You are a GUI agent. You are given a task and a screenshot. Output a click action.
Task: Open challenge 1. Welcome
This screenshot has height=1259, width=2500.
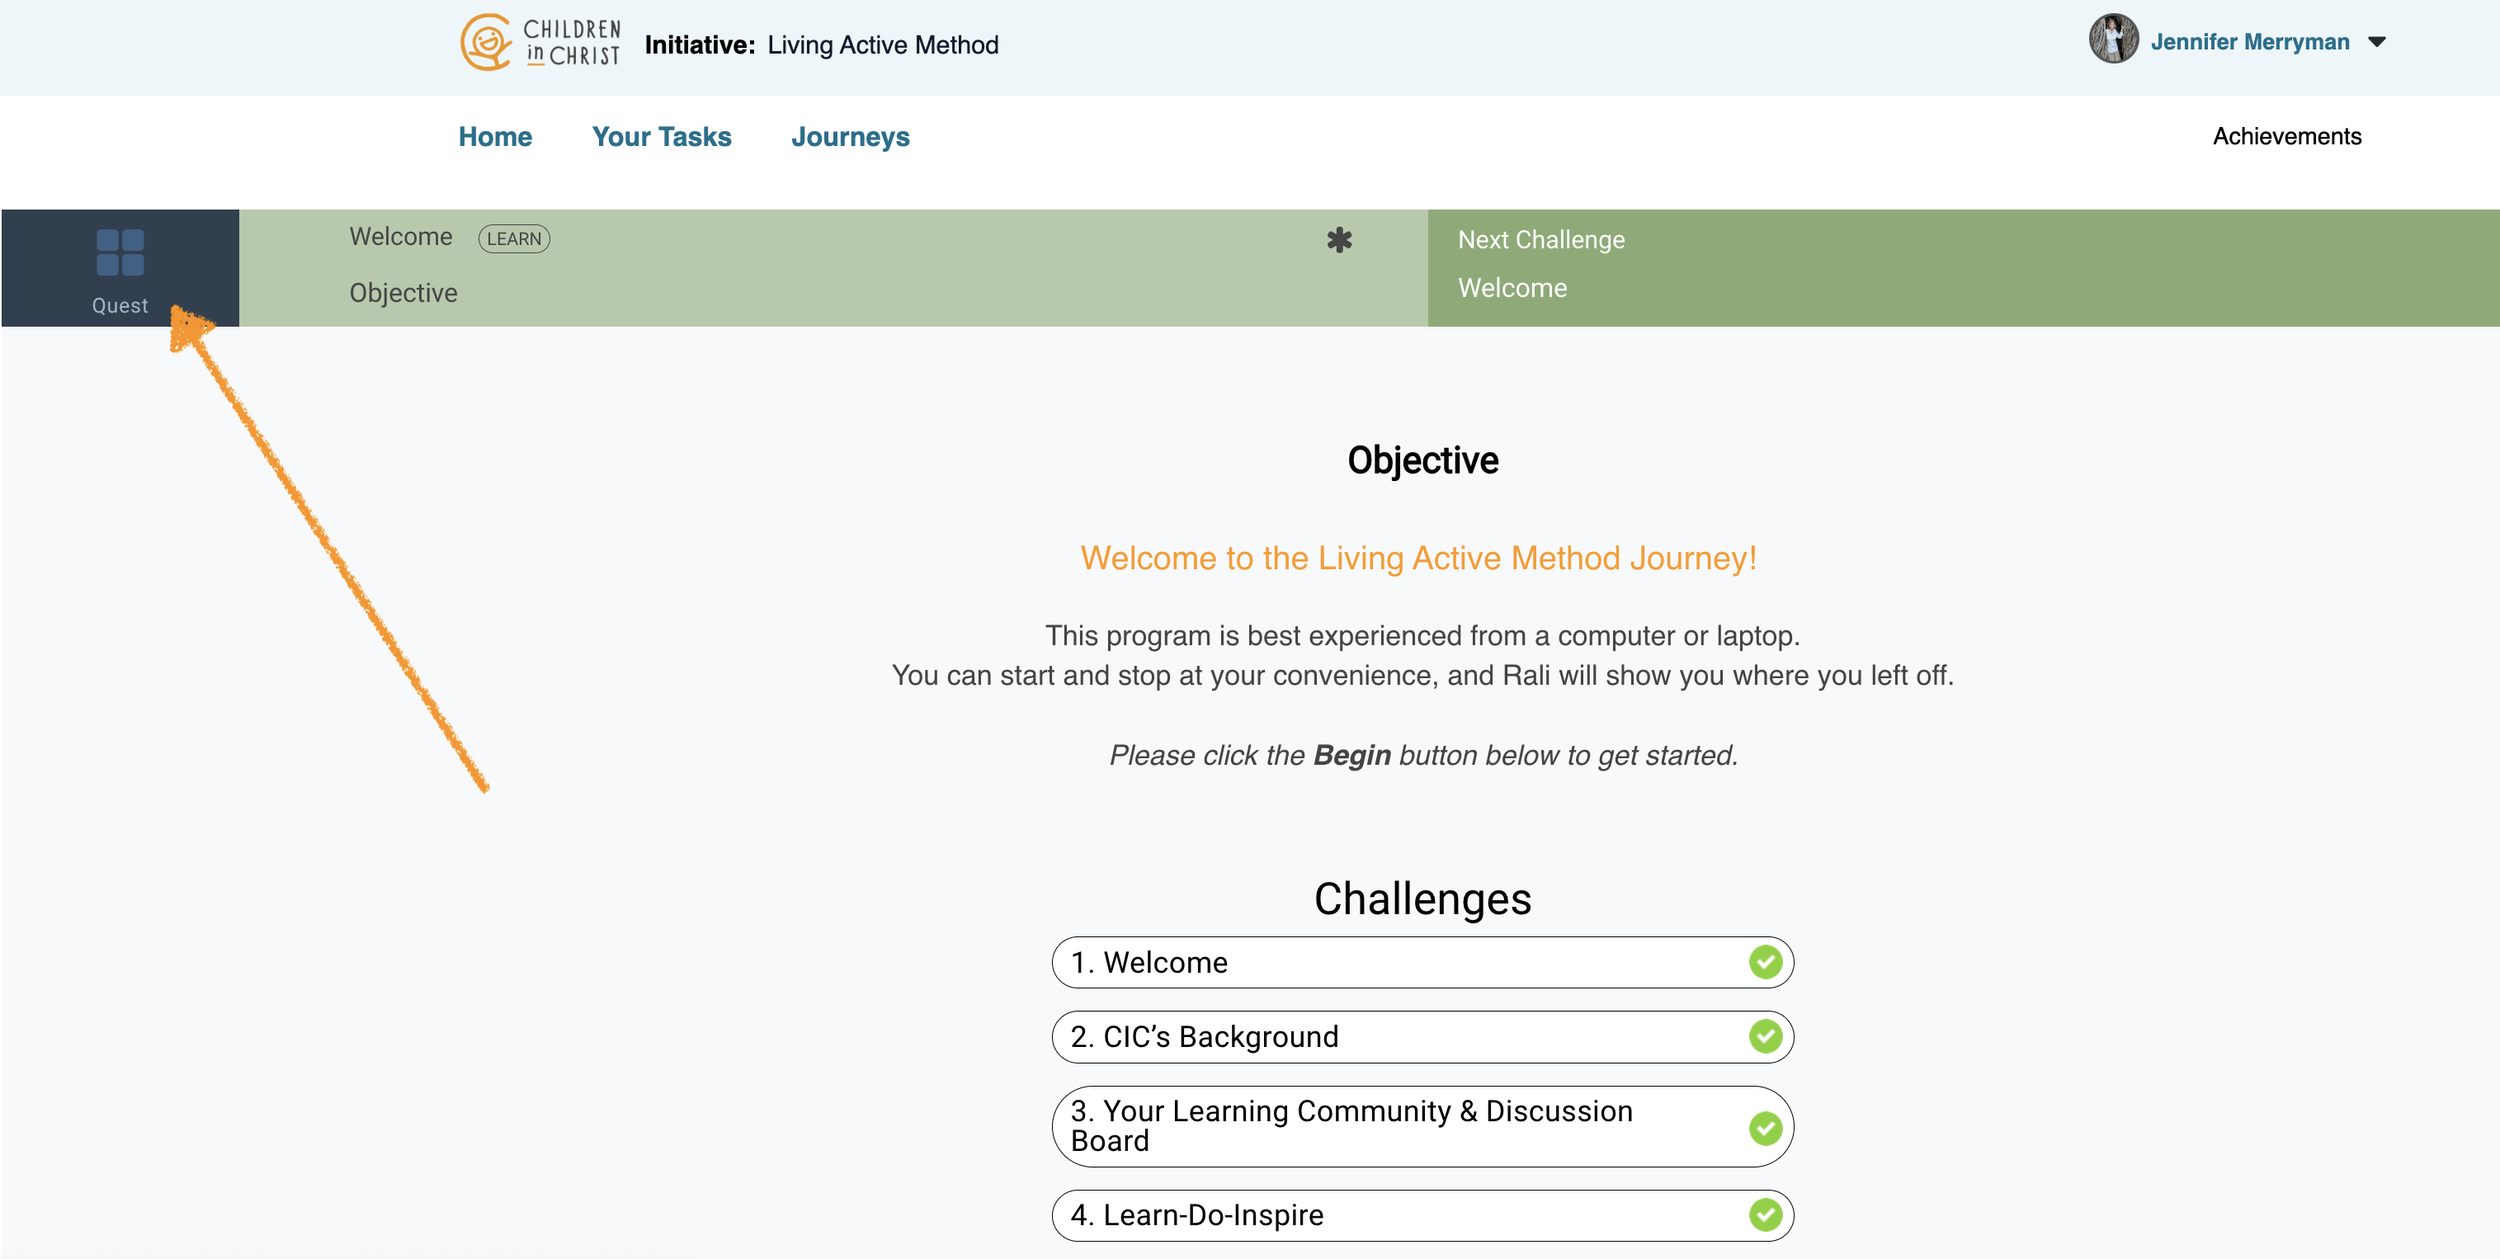[x=1400, y=962]
